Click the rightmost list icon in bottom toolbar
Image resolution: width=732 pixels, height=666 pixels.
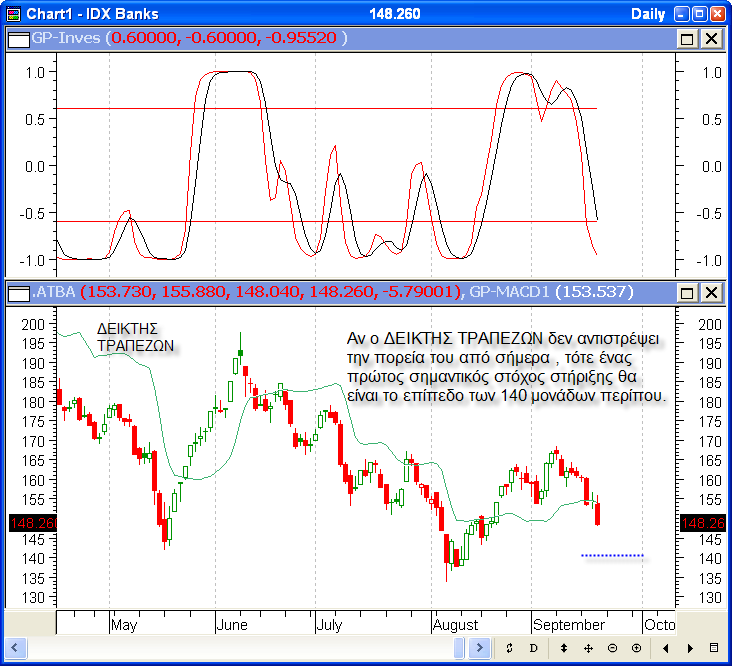[x=713, y=648]
